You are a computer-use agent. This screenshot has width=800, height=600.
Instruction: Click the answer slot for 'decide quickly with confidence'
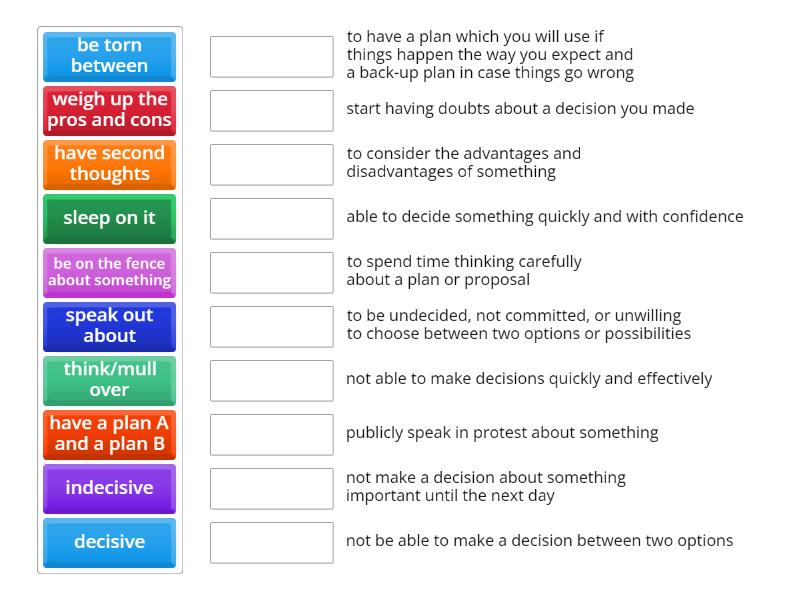point(272,218)
